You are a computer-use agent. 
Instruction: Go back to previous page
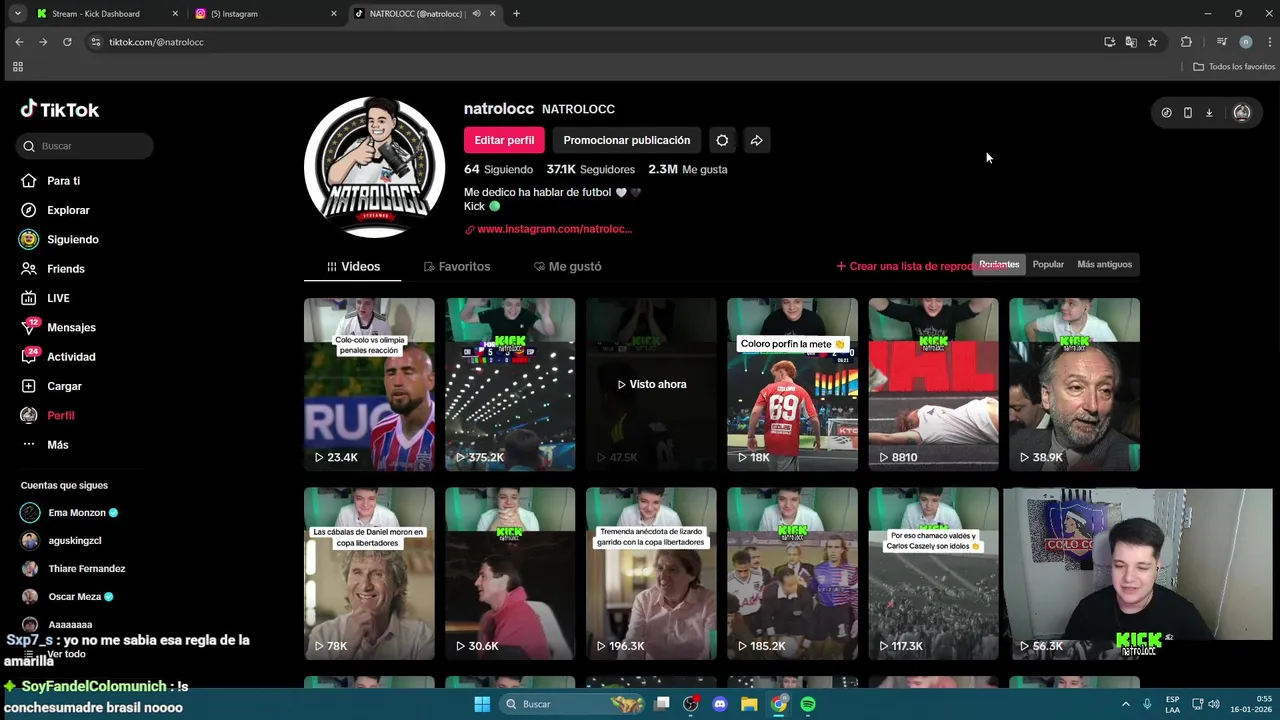click(19, 42)
